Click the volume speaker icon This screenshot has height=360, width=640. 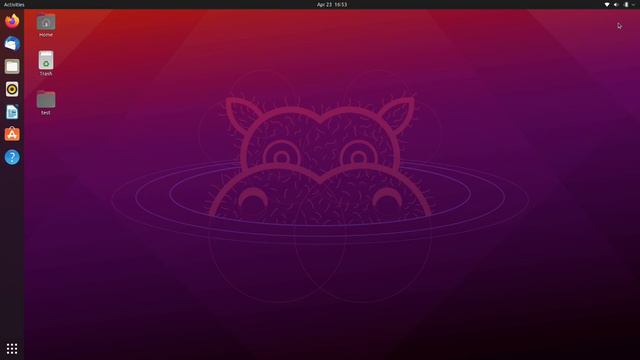coord(616,4)
